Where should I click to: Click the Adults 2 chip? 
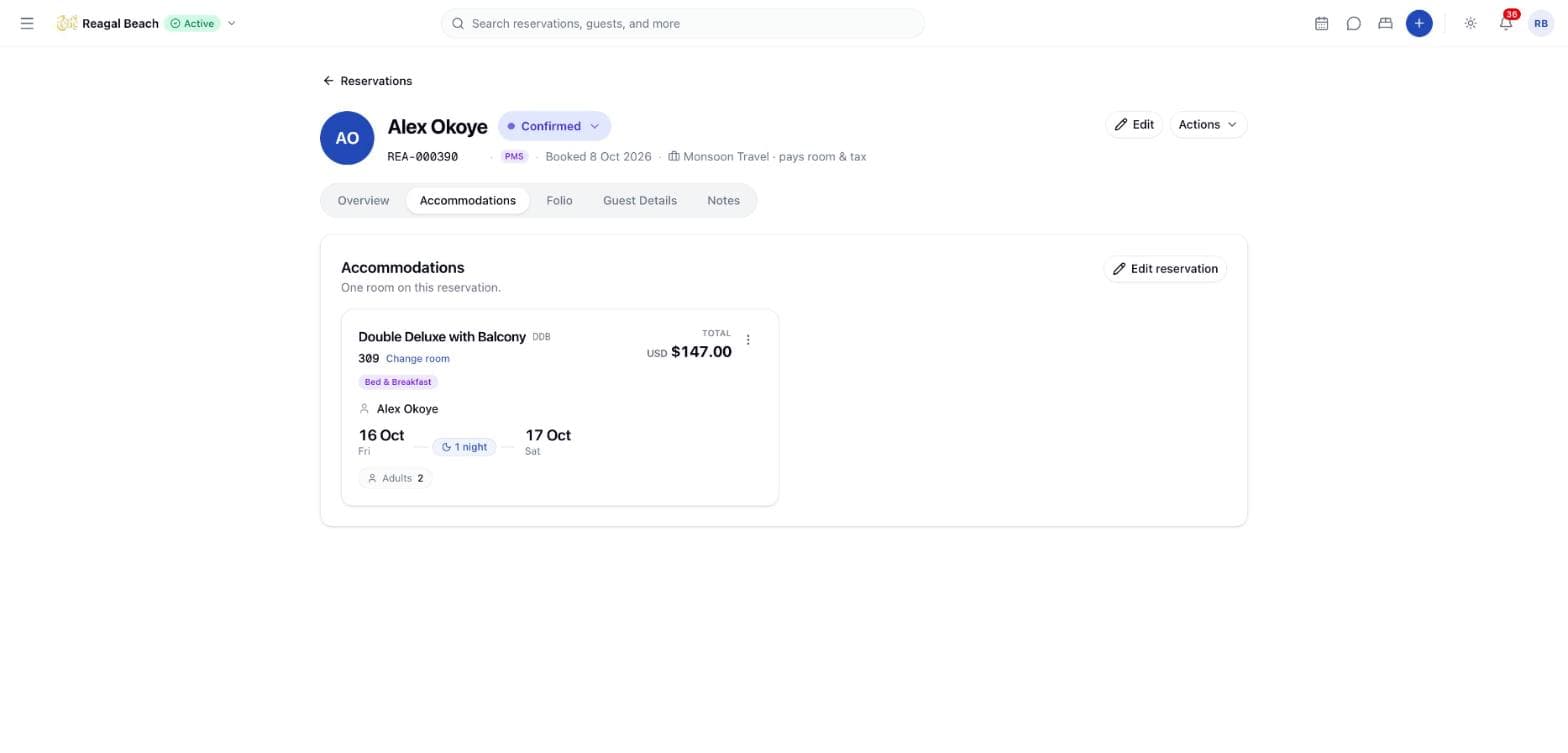395,478
